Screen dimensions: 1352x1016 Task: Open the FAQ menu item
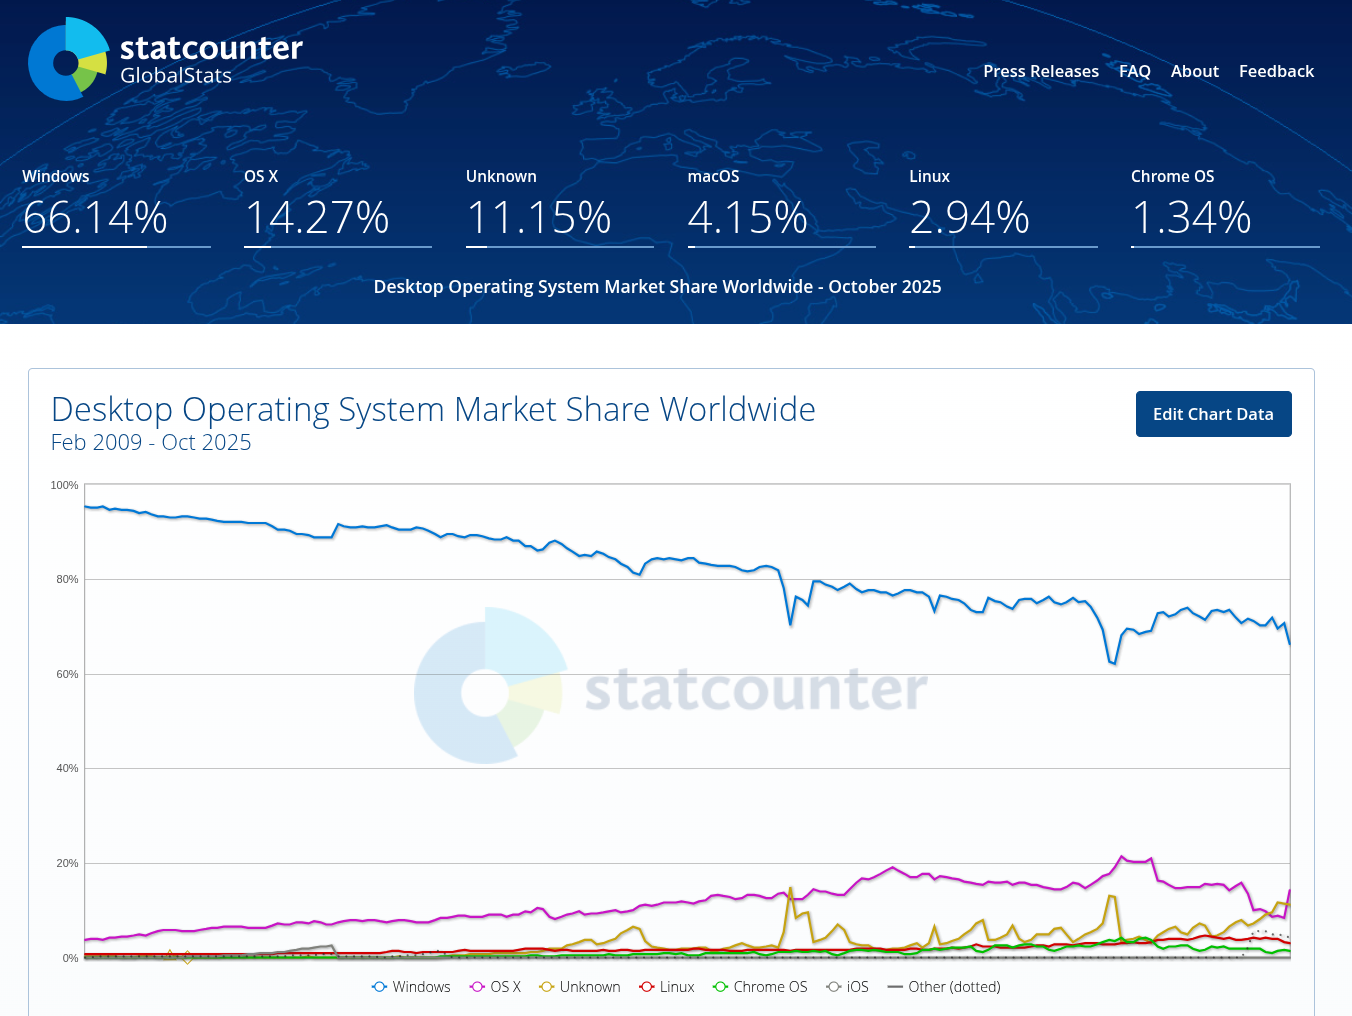pyautogui.click(x=1134, y=71)
